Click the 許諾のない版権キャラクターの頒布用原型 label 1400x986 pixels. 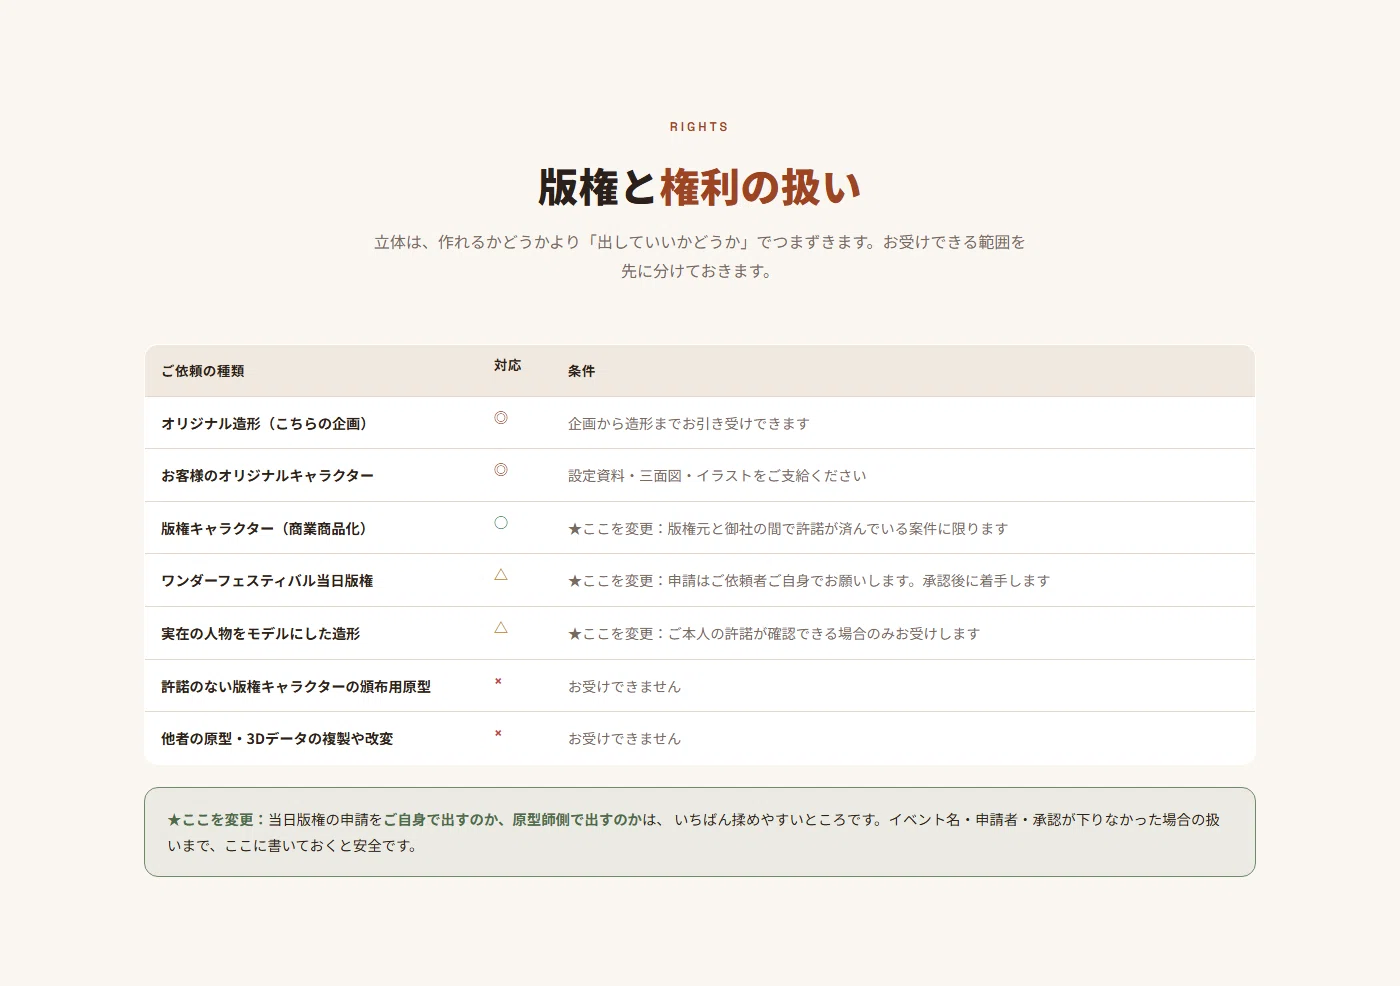click(x=296, y=687)
